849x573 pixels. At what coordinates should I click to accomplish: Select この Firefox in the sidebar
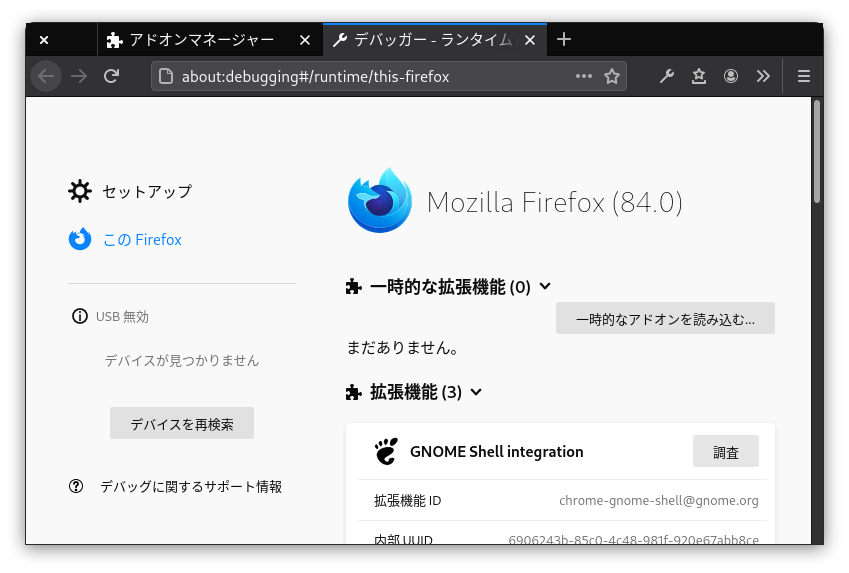pyautogui.click(x=142, y=239)
